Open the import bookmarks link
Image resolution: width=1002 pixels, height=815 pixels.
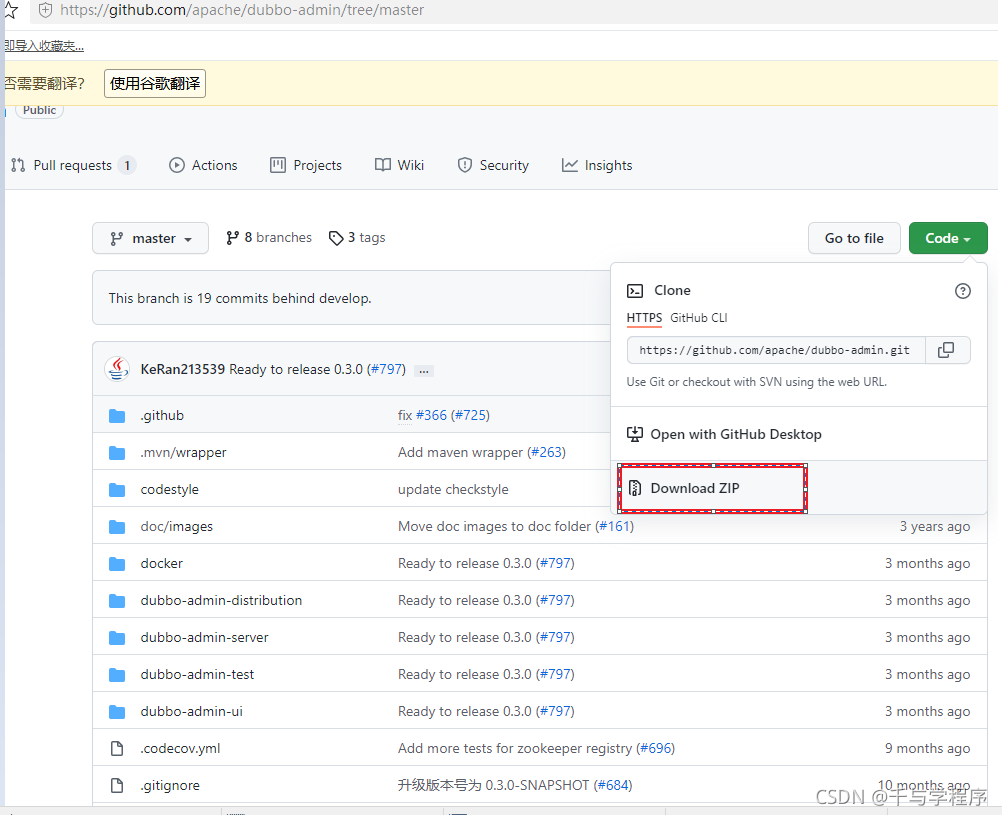[43, 46]
